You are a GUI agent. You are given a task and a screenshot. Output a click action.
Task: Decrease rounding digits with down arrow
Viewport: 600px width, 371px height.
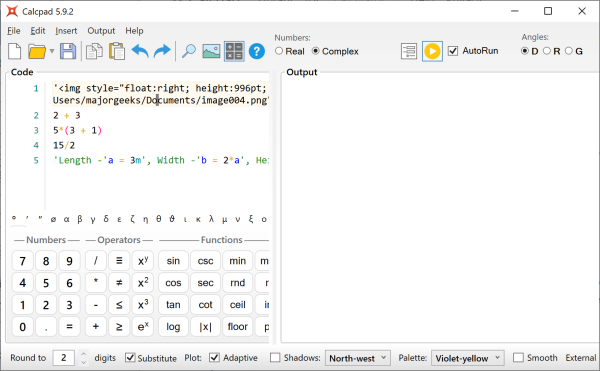pos(83,362)
